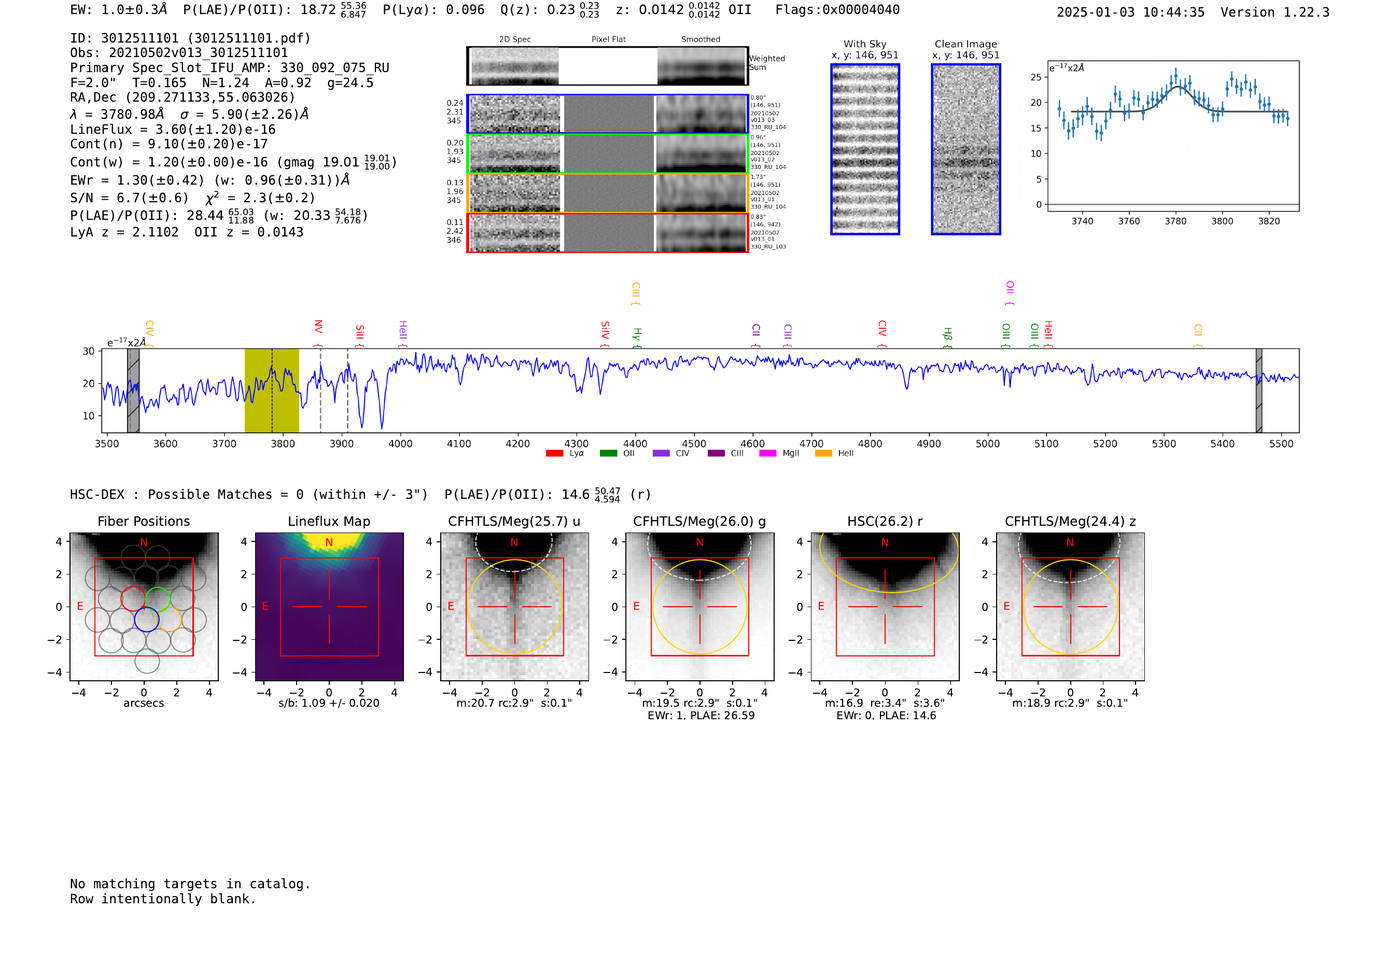Click the λ = 3780.98Å wavelength line
This screenshot has height=953, width=1400.
189,114
